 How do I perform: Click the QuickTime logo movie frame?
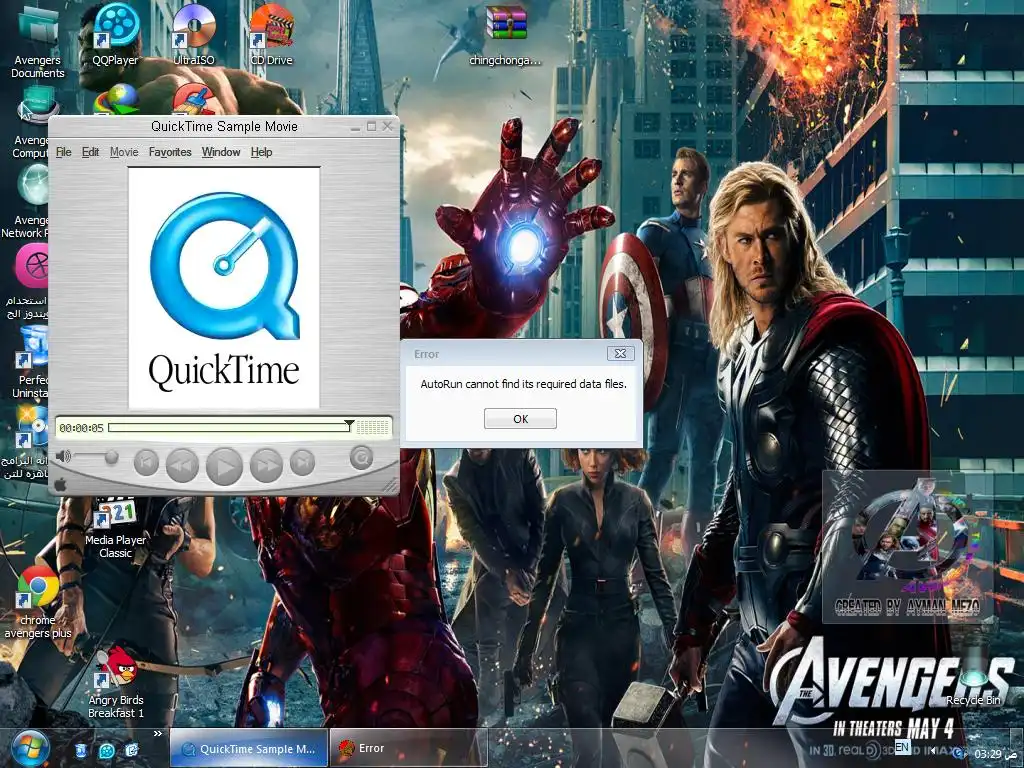[x=224, y=288]
